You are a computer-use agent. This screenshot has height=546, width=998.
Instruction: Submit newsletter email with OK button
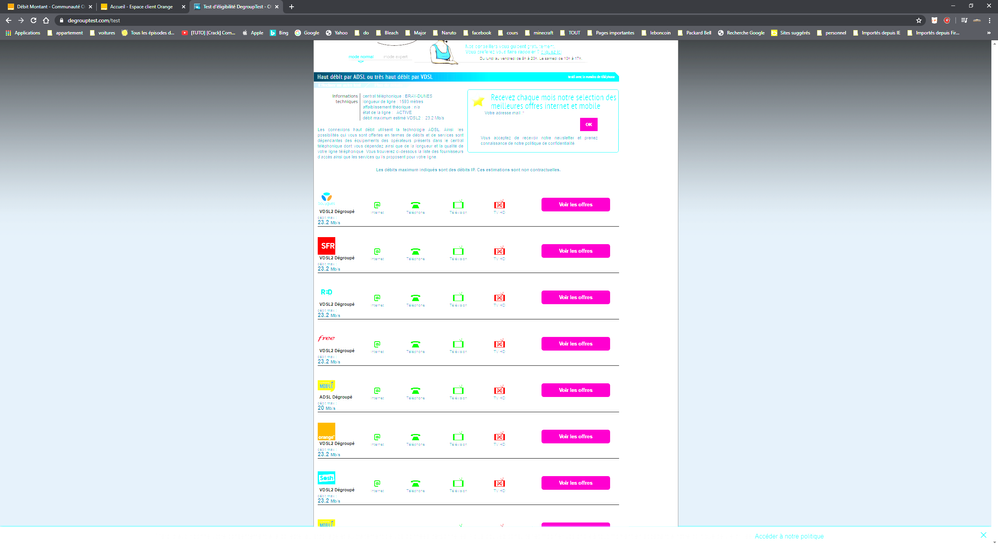click(588, 124)
